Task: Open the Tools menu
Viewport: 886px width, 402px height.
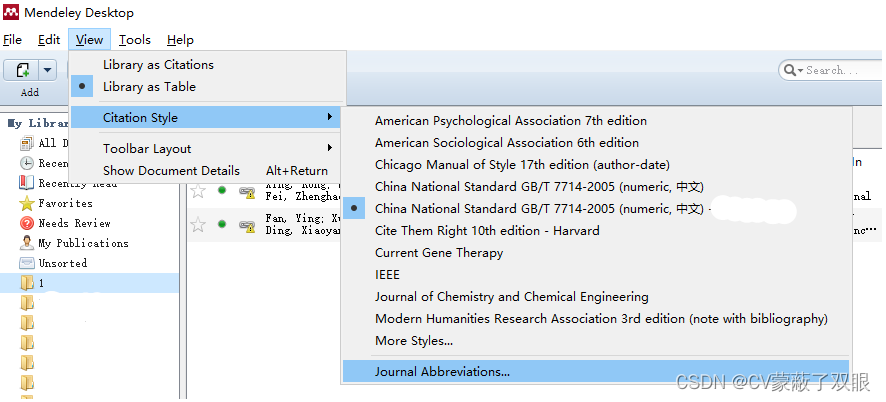Action: [134, 40]
